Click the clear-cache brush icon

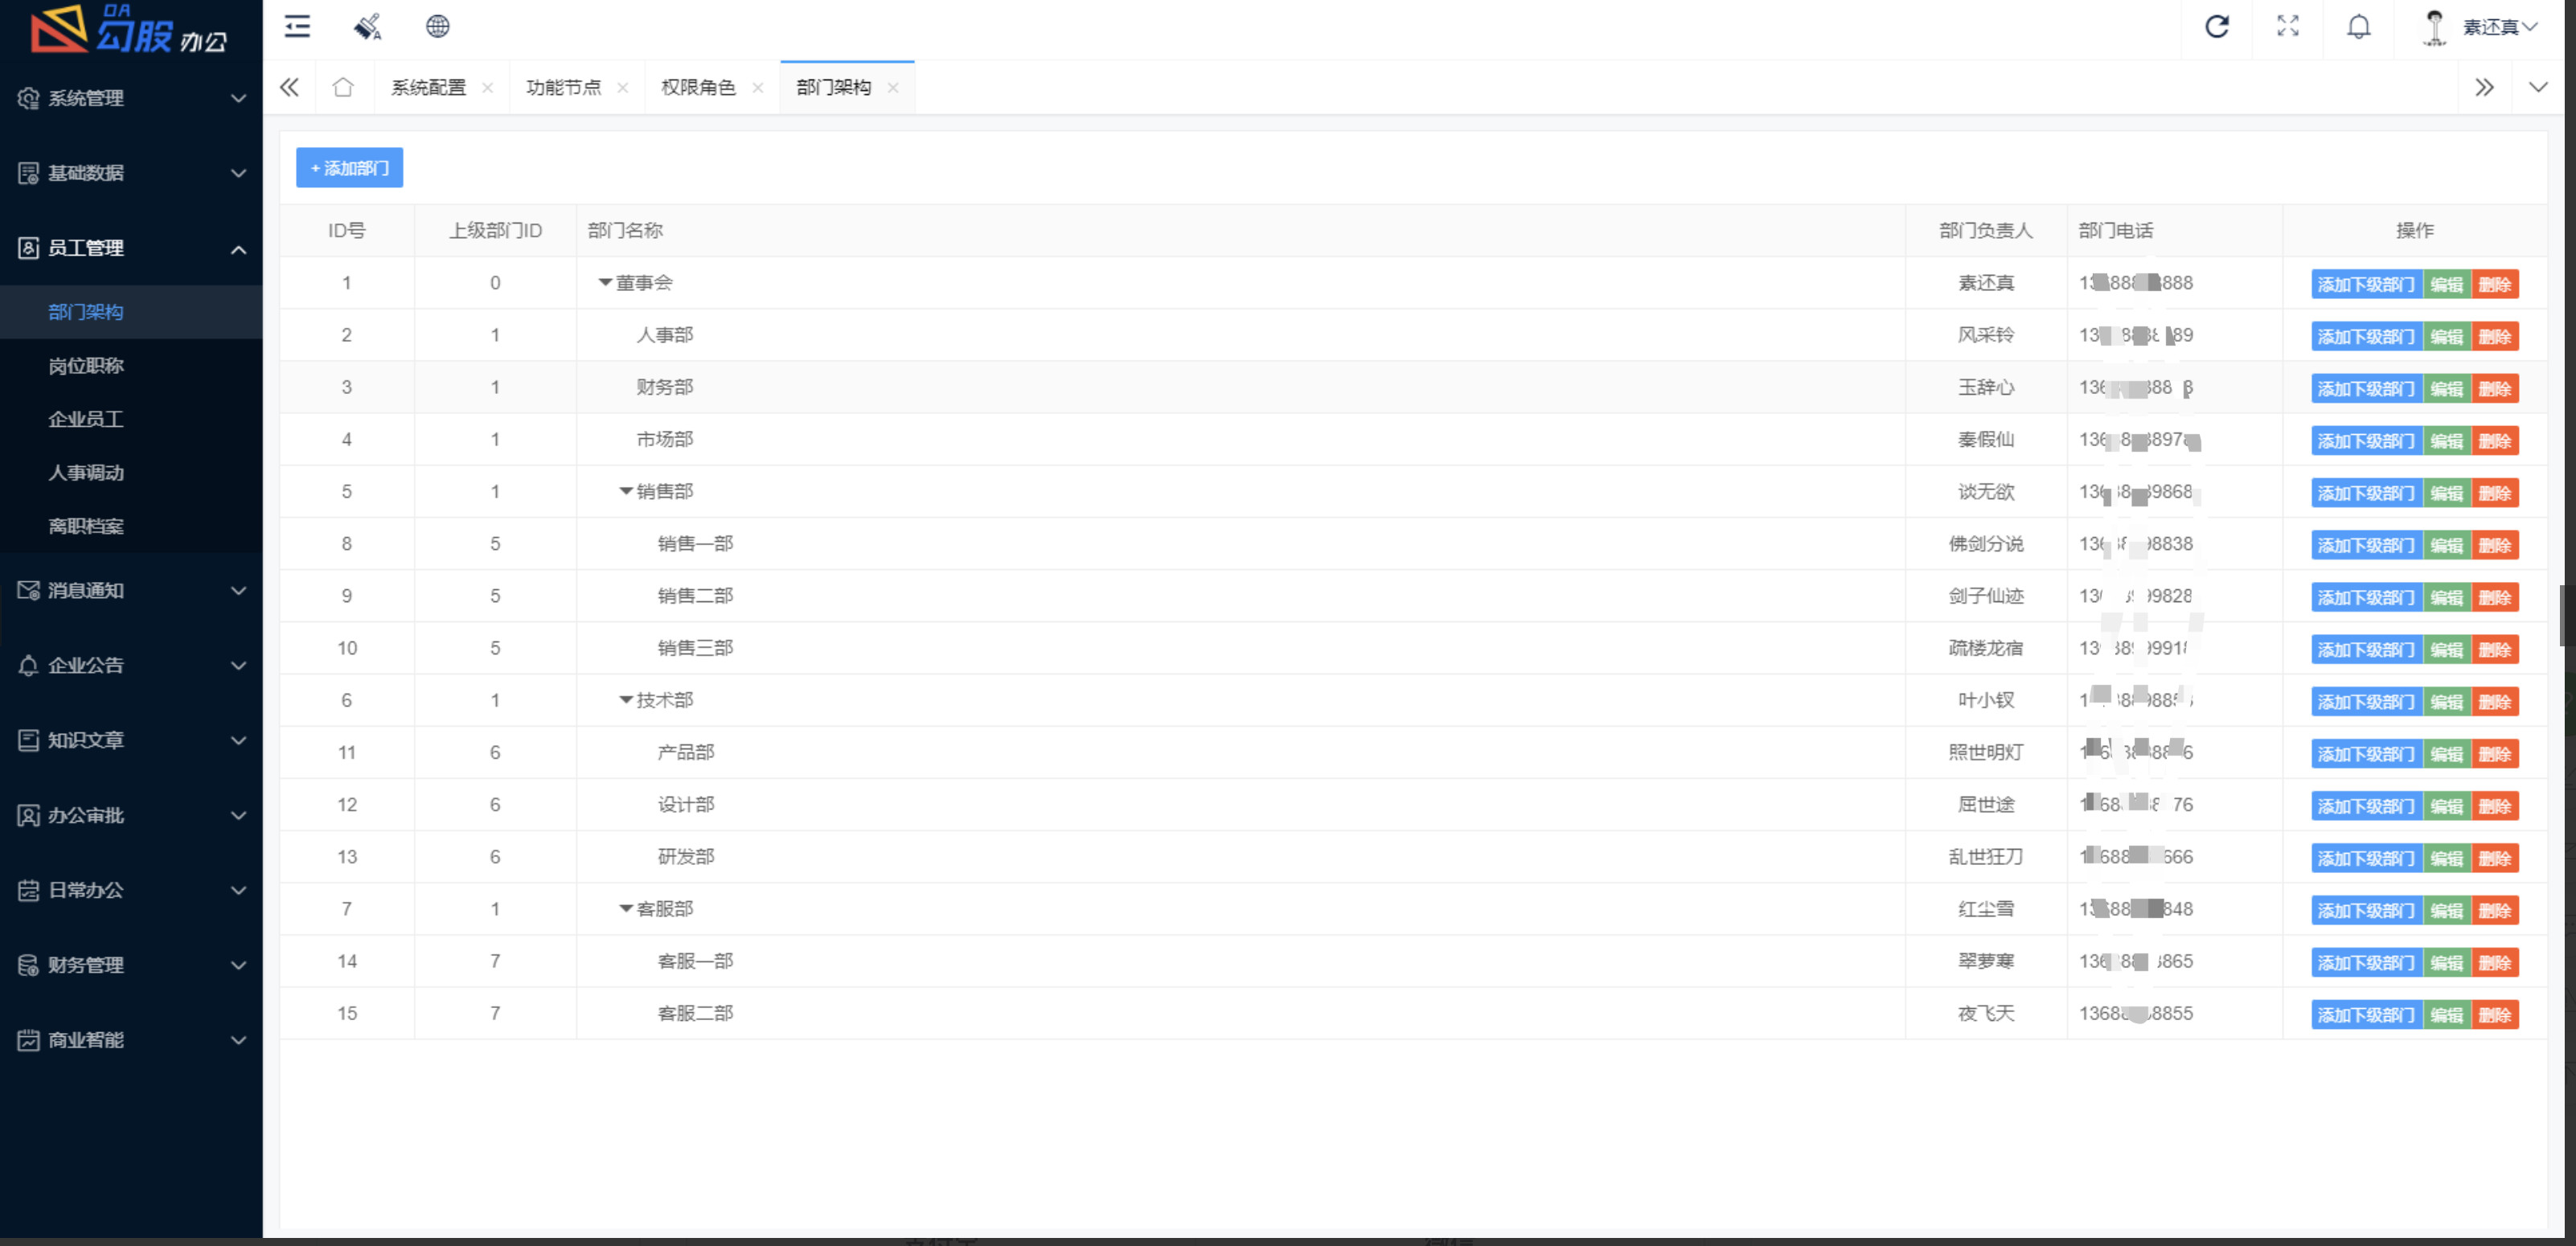[x=367, y=26]
